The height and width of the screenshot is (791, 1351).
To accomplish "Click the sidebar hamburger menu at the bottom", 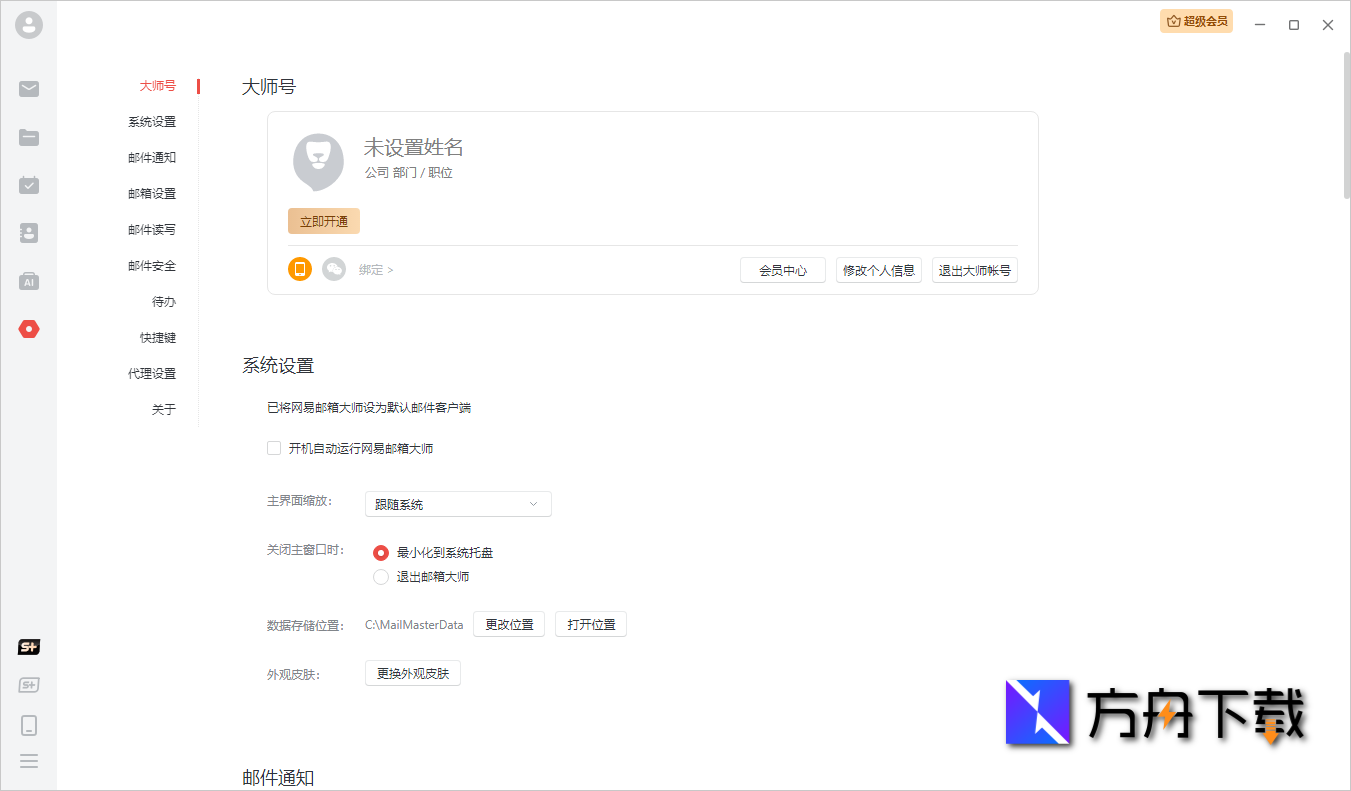I will [29, 761].
